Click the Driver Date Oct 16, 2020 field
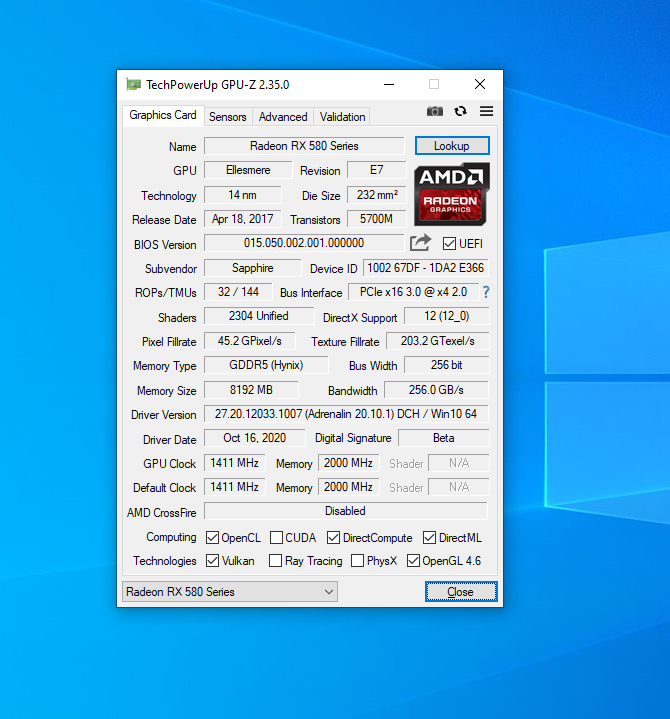Viewport: 670px width, 719px height. [x=255, y=438]
